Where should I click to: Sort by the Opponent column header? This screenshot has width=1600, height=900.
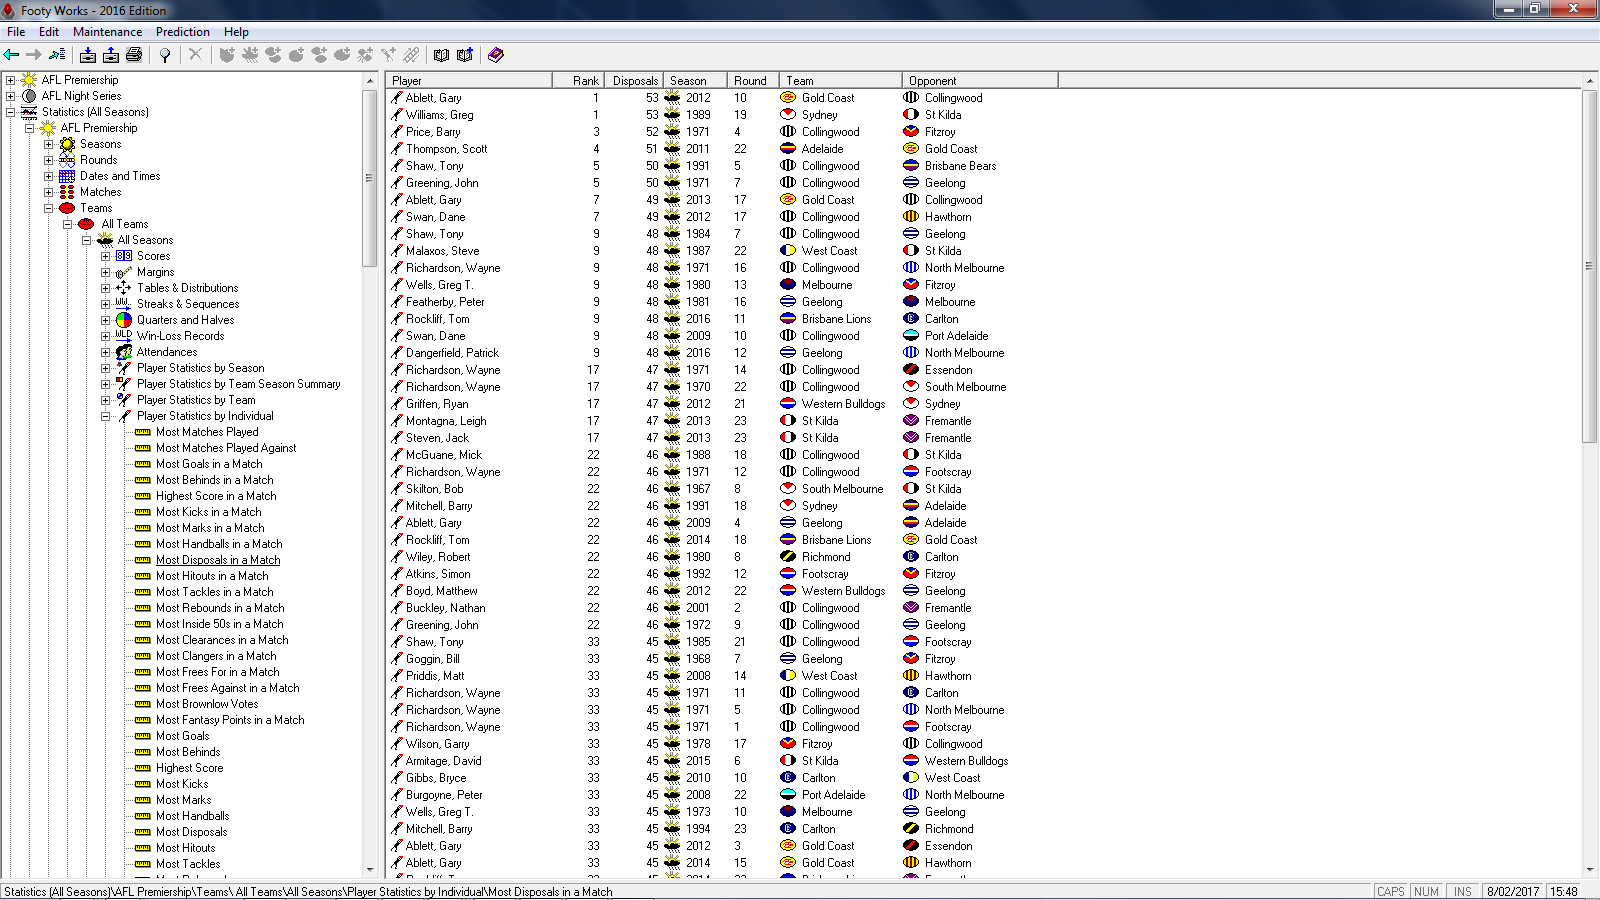coord(980,80)
